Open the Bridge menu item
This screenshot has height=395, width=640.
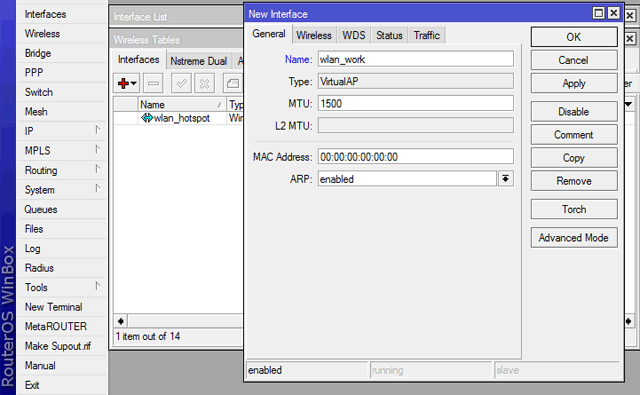[62, 53]
